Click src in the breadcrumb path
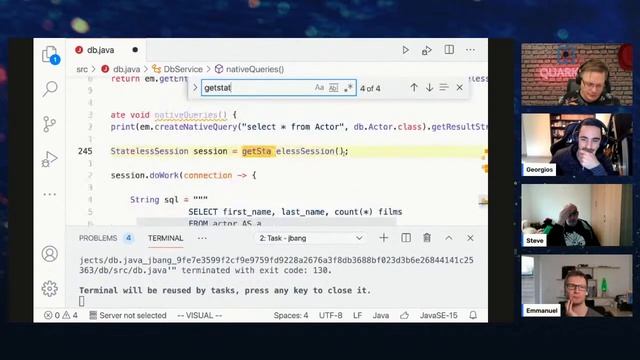Image resolution: width=640 pixels, height=360 pixels. coord(82,69)
